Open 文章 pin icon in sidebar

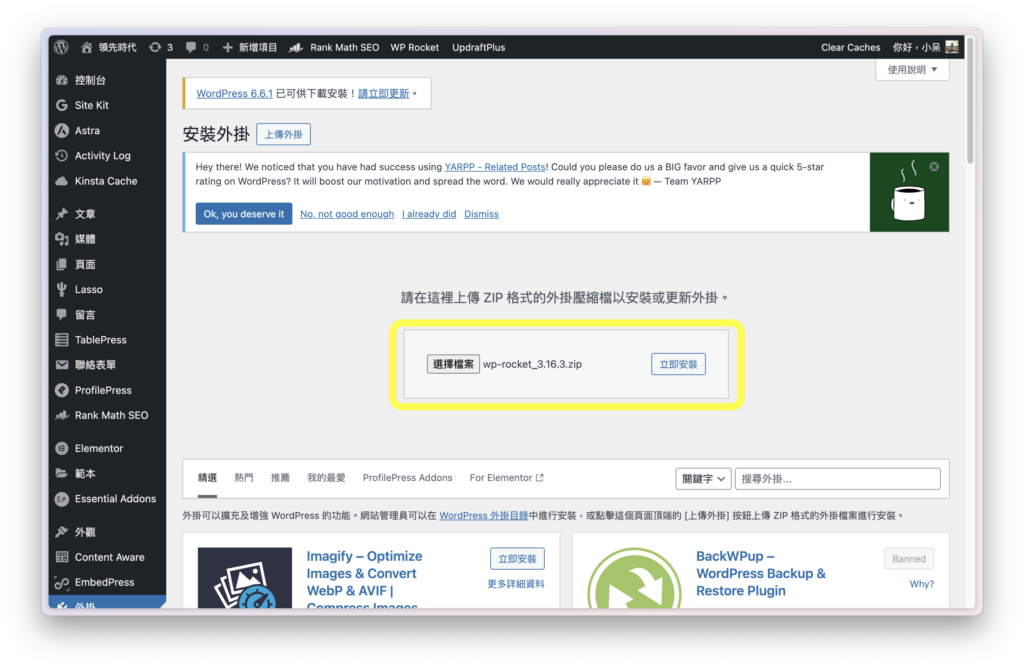click(x=62, y=214)
